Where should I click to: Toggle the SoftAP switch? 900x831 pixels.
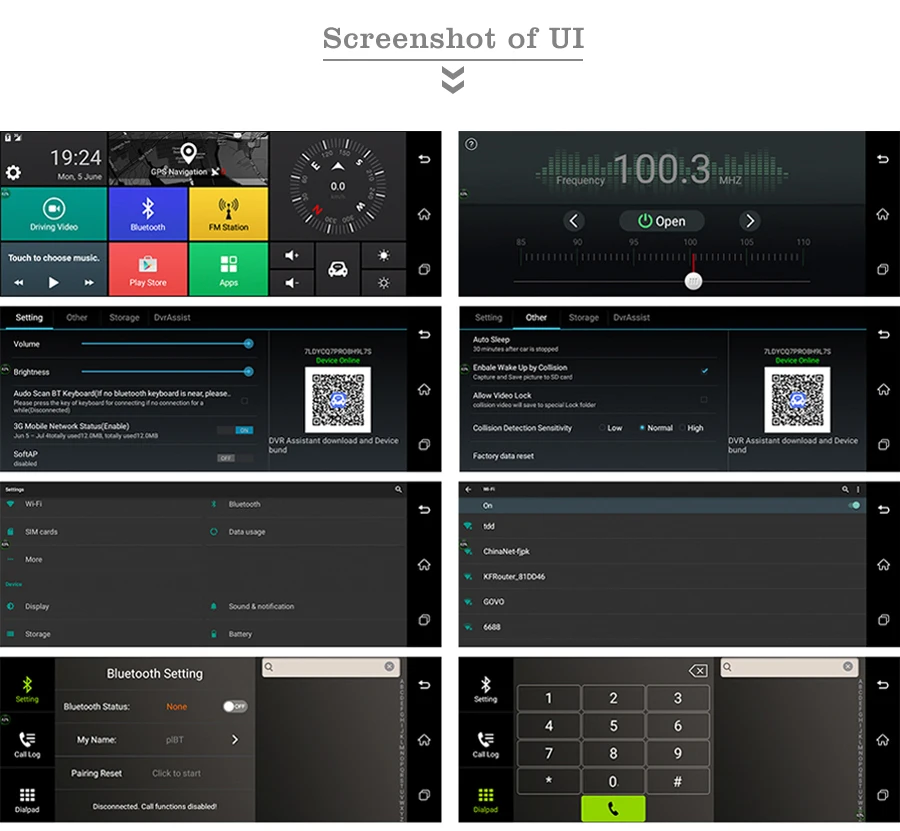236,458
